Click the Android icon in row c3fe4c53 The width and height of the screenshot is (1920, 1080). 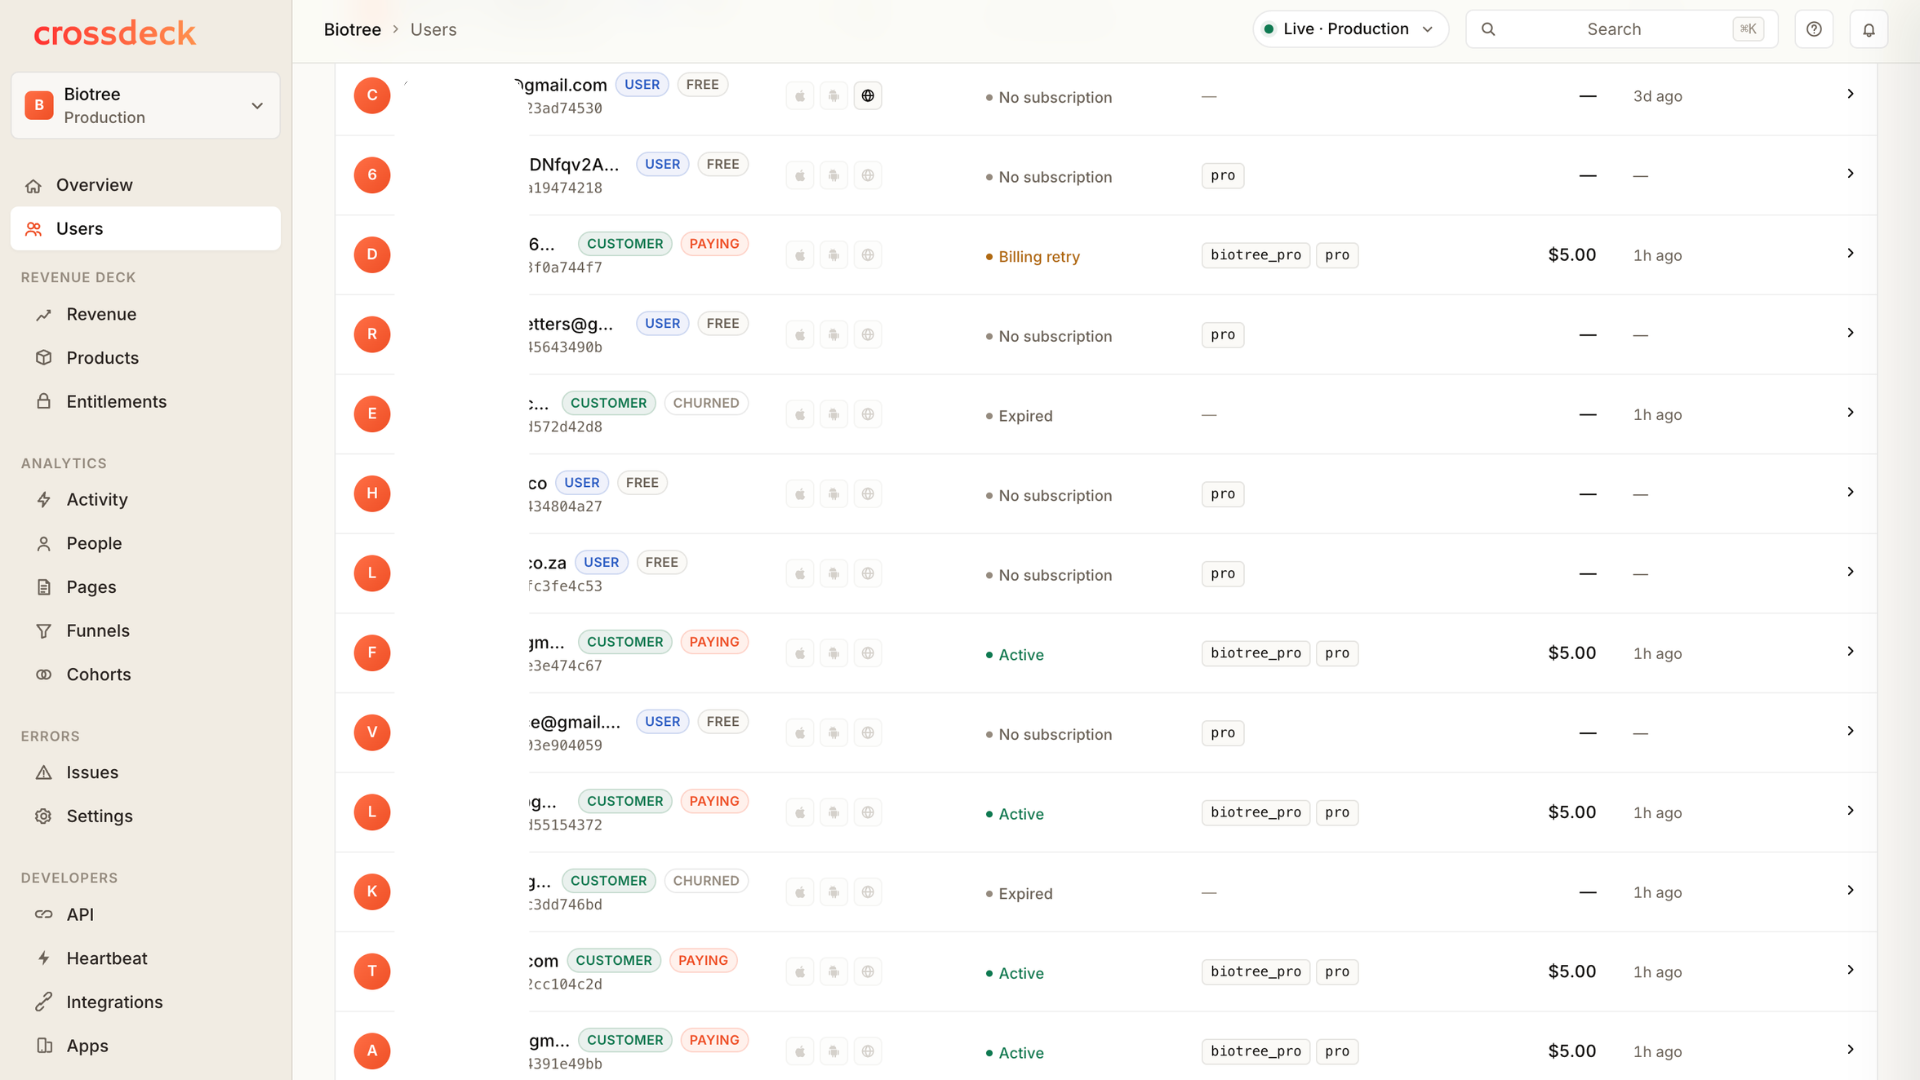click(834, 574)
